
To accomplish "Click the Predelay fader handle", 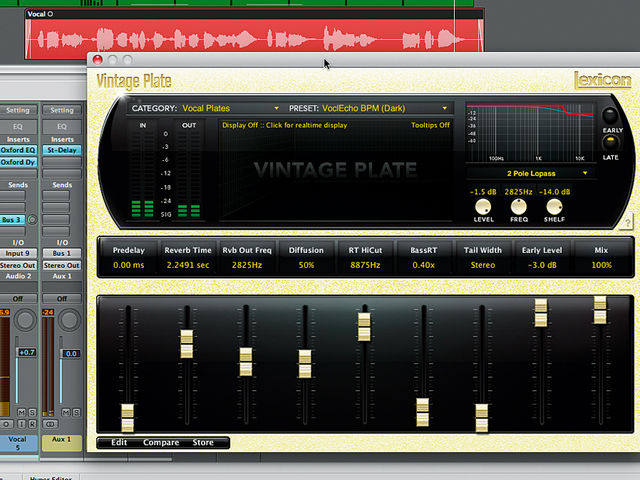I will pyautogui.click(x=128, y=418).
